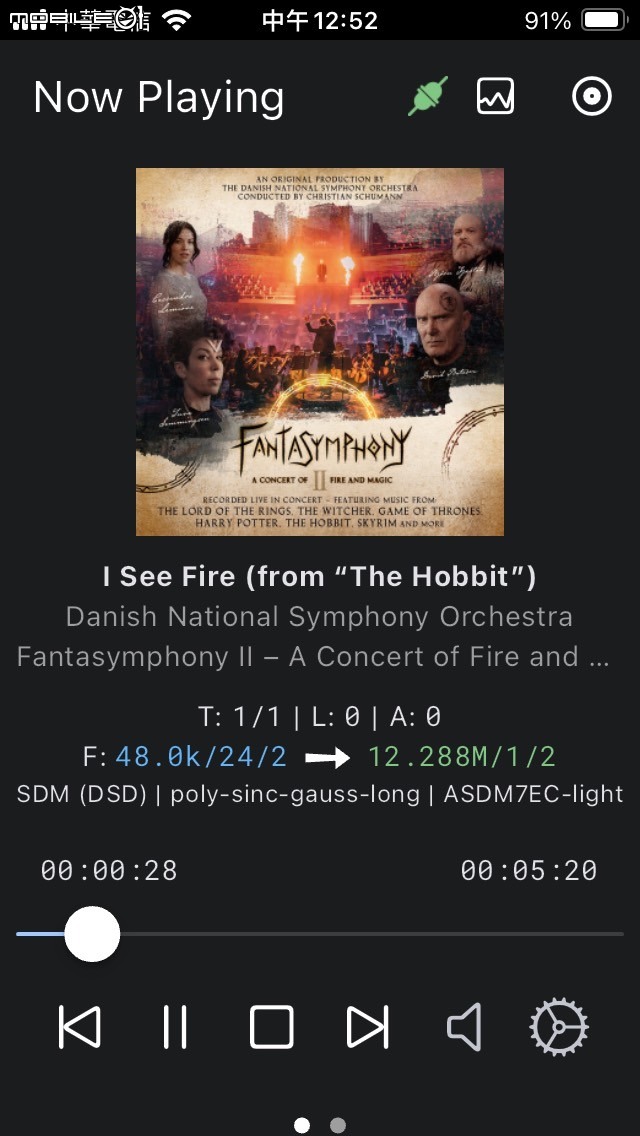640x1136 pixels.
Task: Tap the 12.288M/1/2 output format
Action: point(462,757)
